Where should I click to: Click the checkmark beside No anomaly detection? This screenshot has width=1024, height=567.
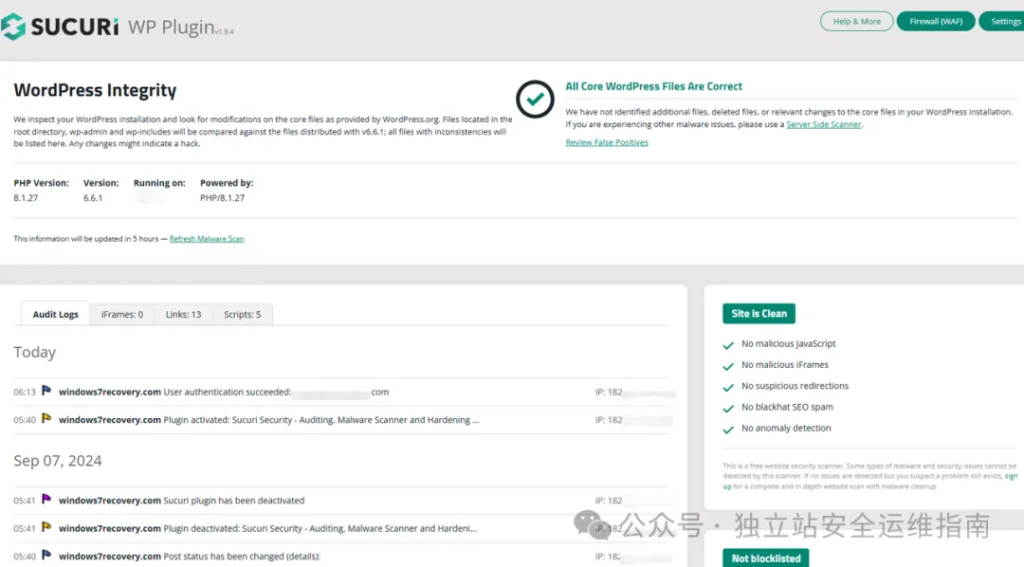click(728, 430)
